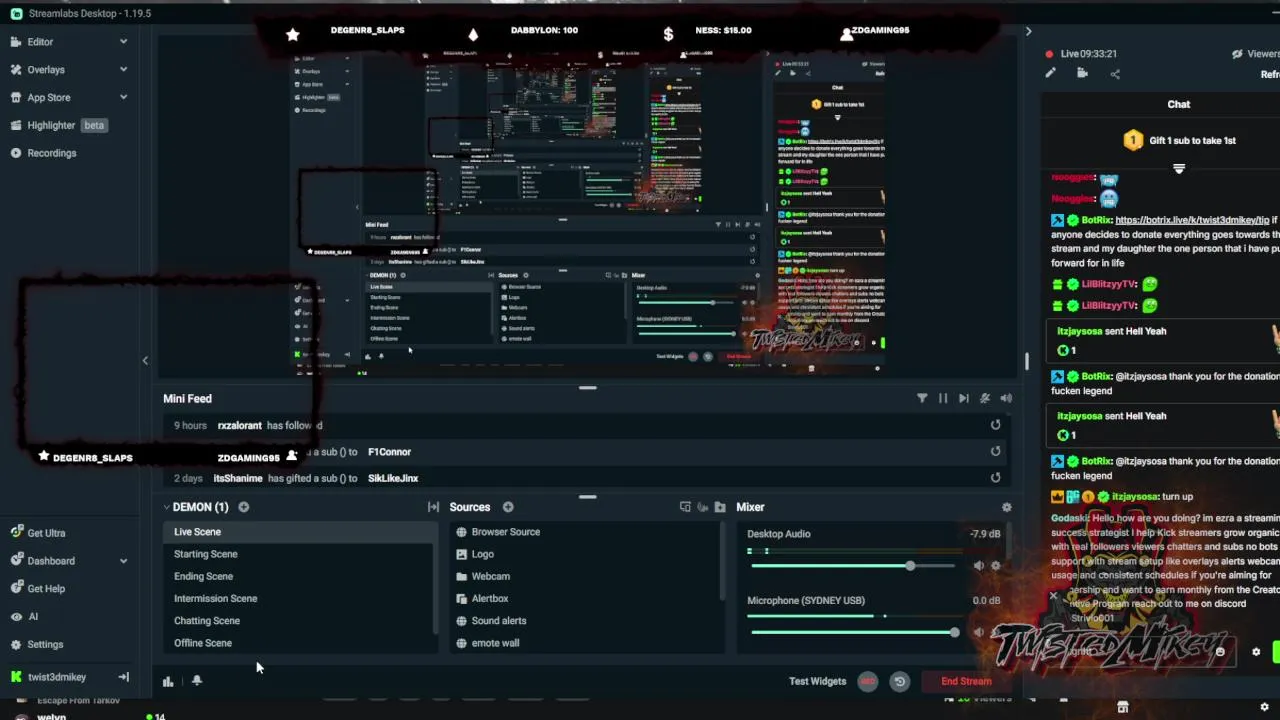Expand the Overlays submenu chevron
Viewport: 1280px width, 720px height.
click(x=123, y=70)
